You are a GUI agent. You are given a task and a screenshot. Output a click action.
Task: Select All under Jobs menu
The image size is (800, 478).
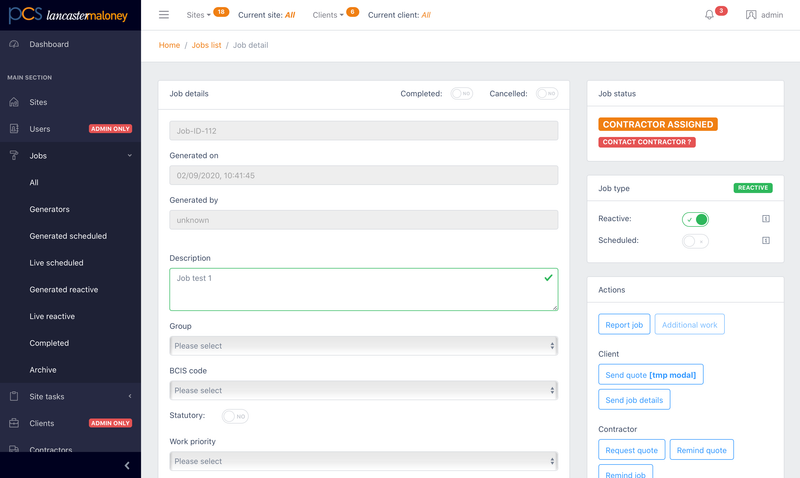tap(34, 183)
